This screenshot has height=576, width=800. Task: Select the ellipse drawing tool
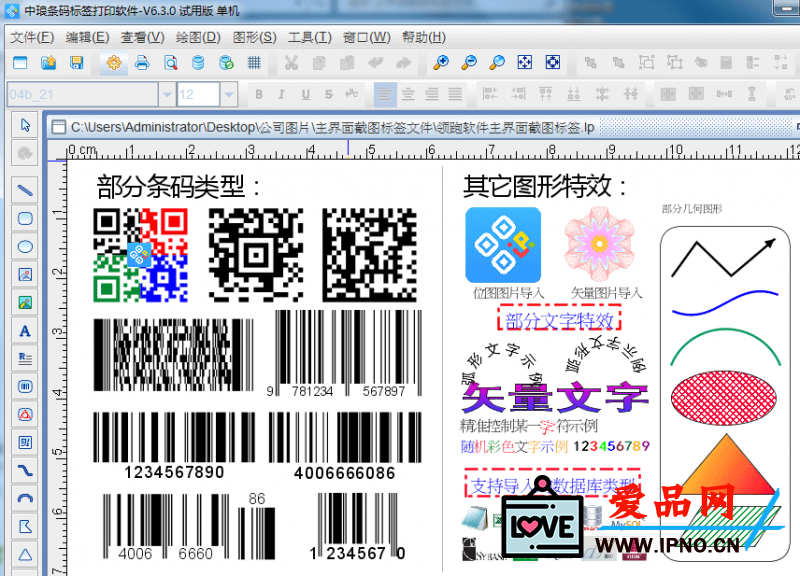pos(25,247)
